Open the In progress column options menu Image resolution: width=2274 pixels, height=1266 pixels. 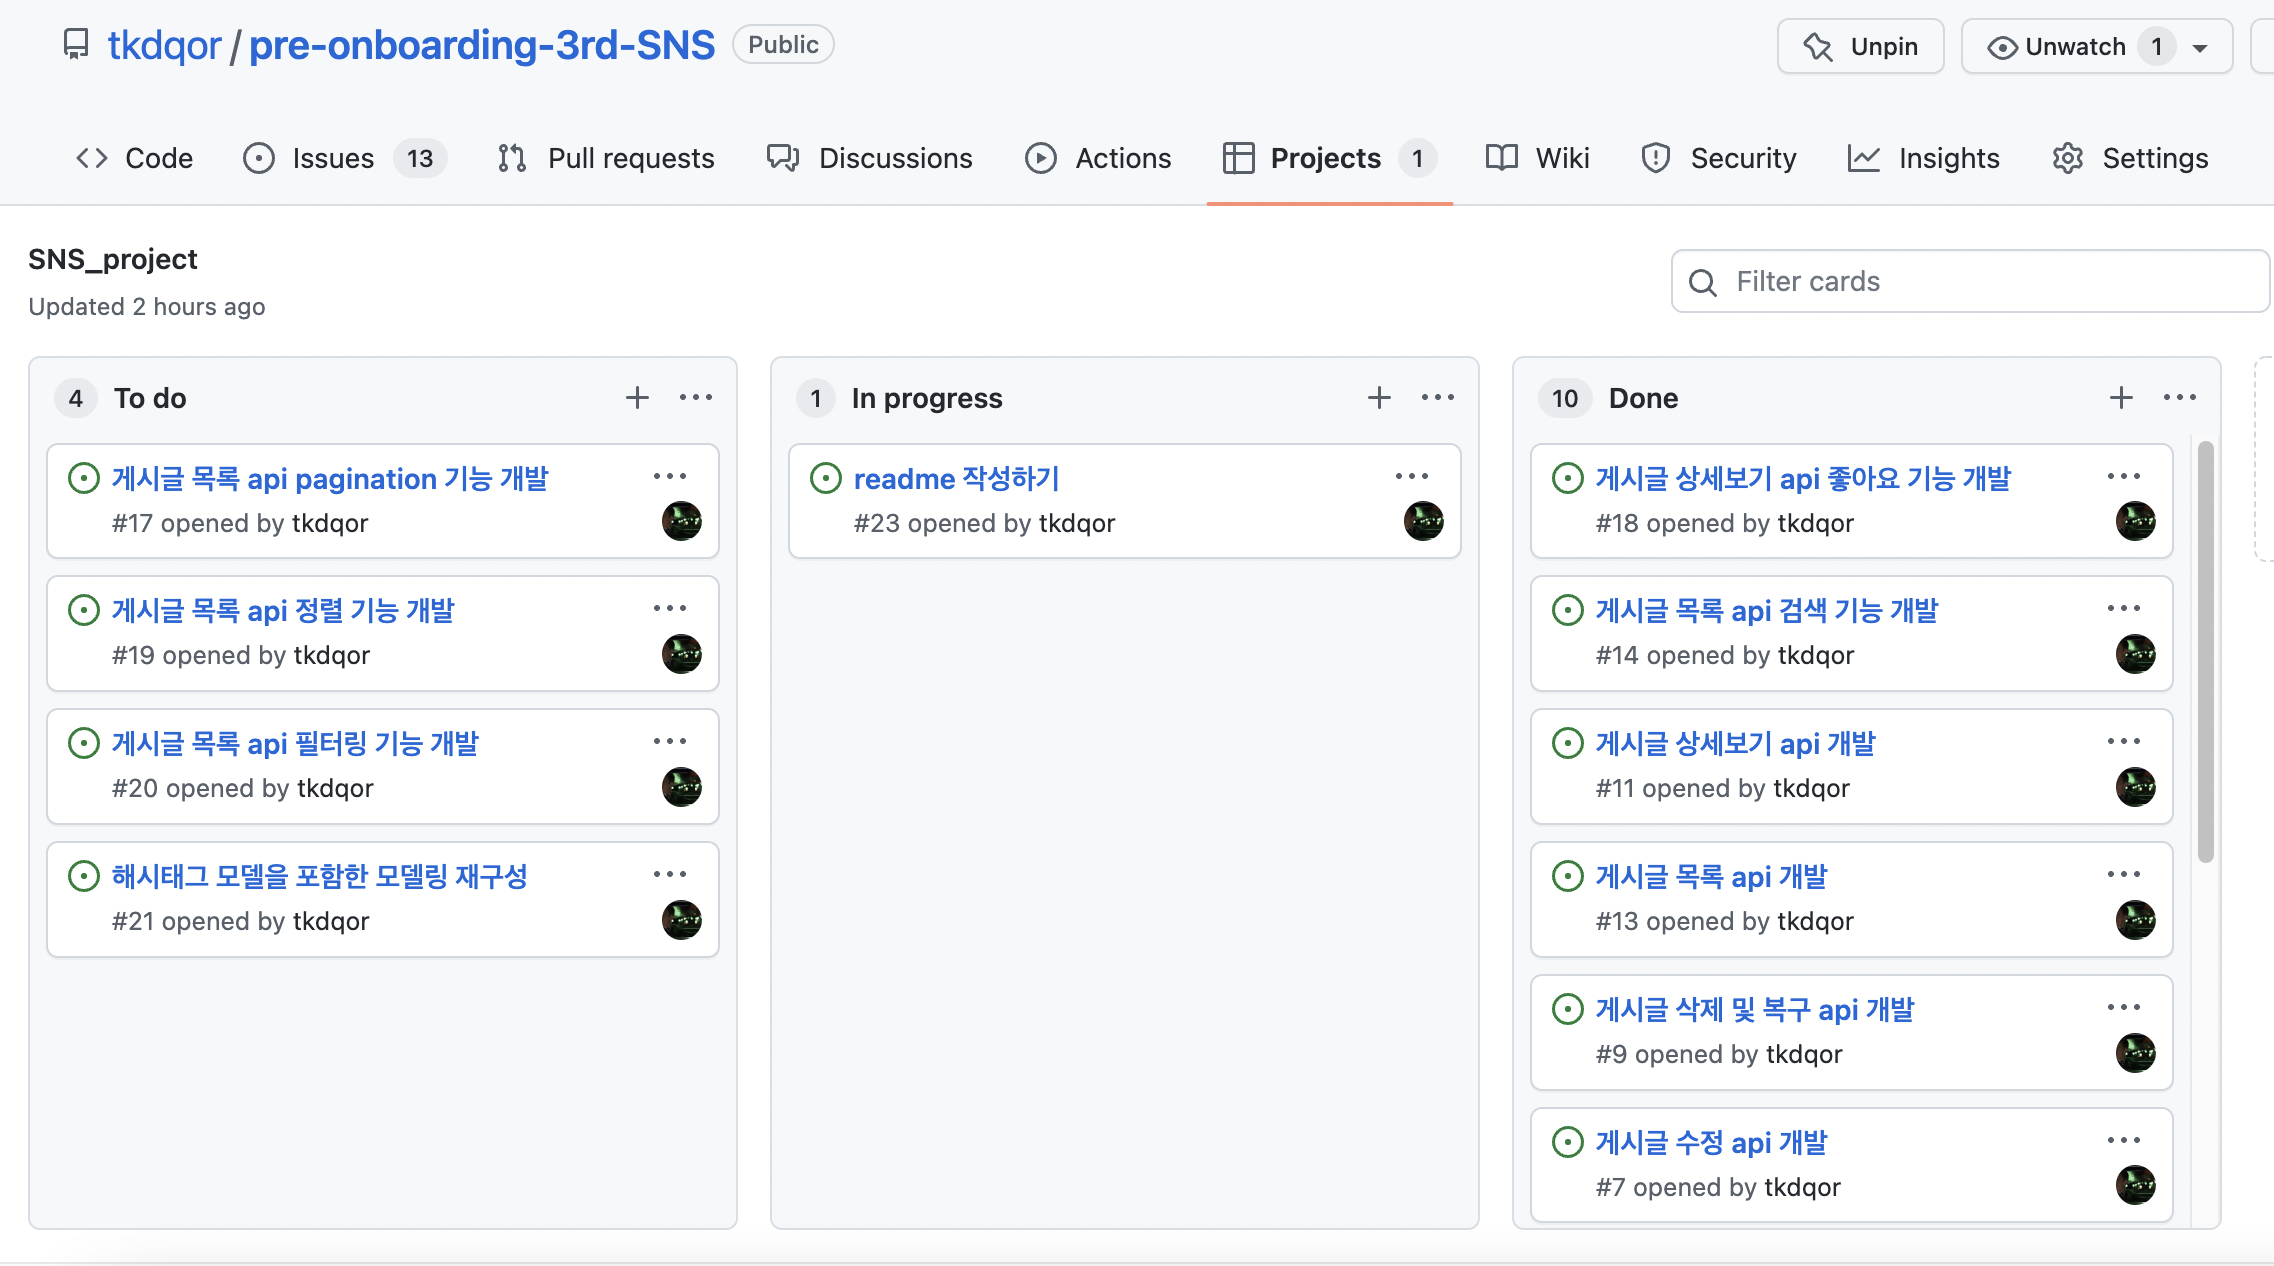tap(1438, 398)
